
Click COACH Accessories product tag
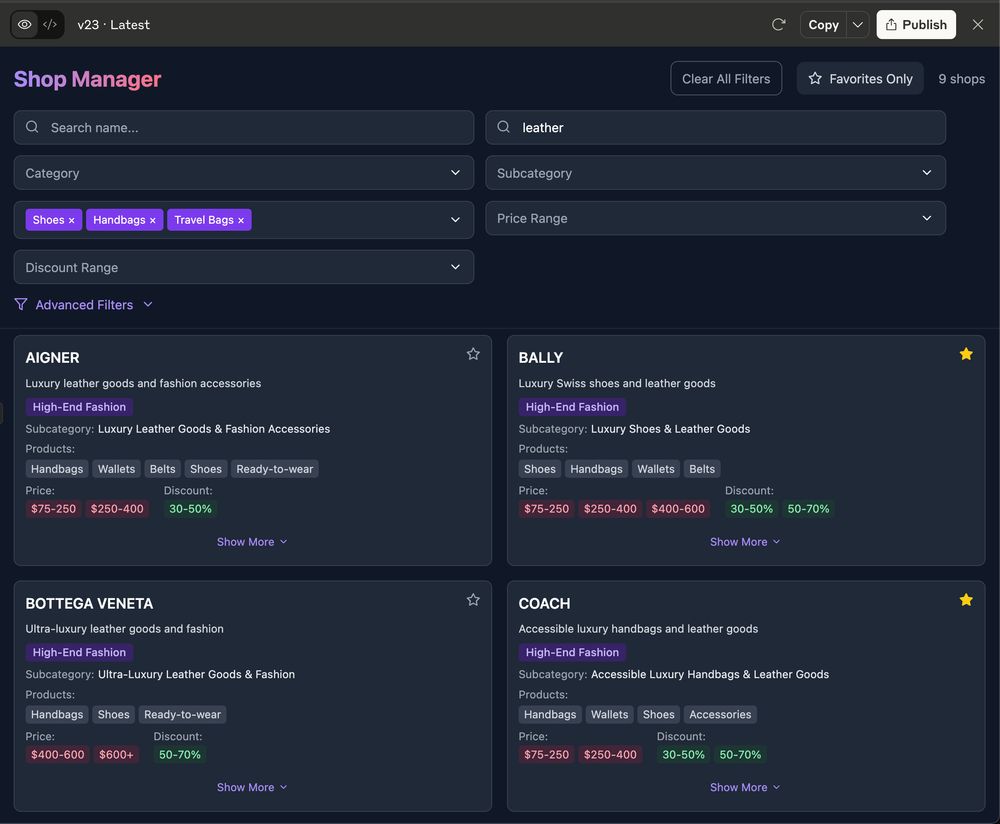click(x=720, y=714)
